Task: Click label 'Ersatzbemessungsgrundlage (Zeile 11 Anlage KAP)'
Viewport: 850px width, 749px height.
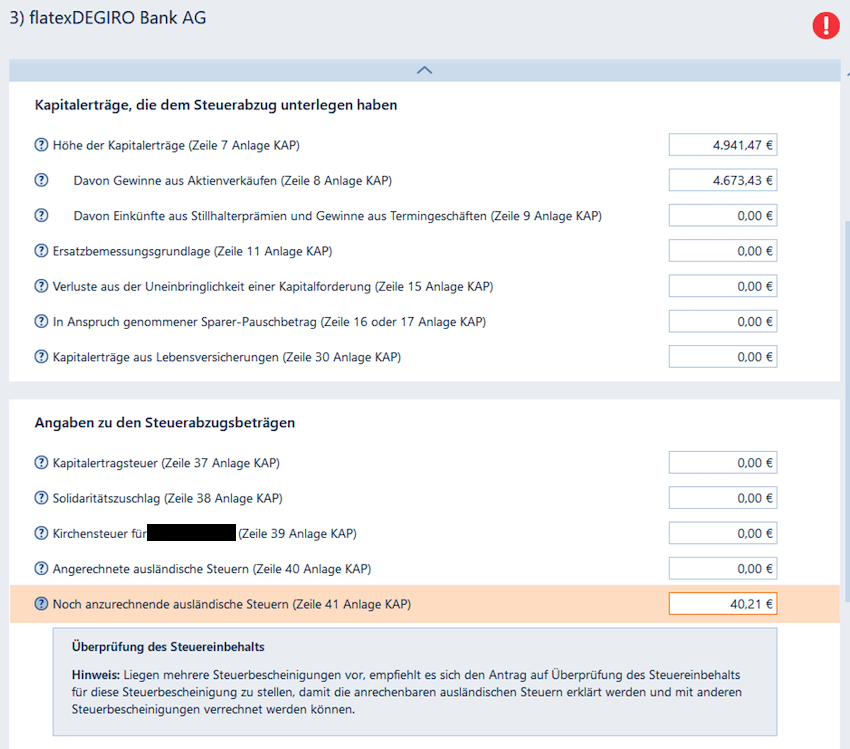Action: click(192, 251)
